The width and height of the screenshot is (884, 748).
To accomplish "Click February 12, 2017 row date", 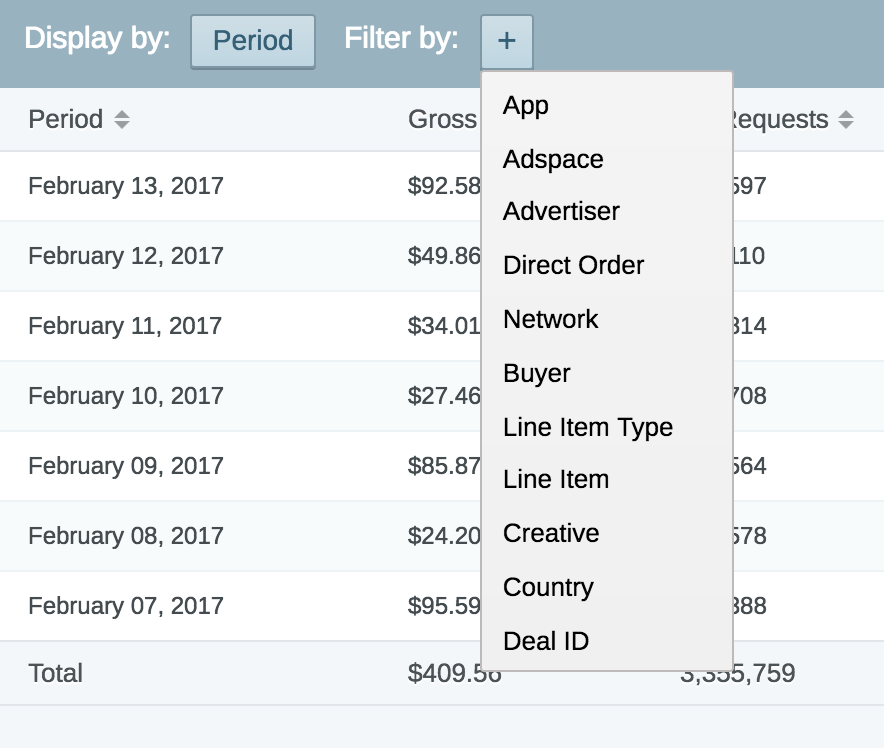I will [126, 256].
